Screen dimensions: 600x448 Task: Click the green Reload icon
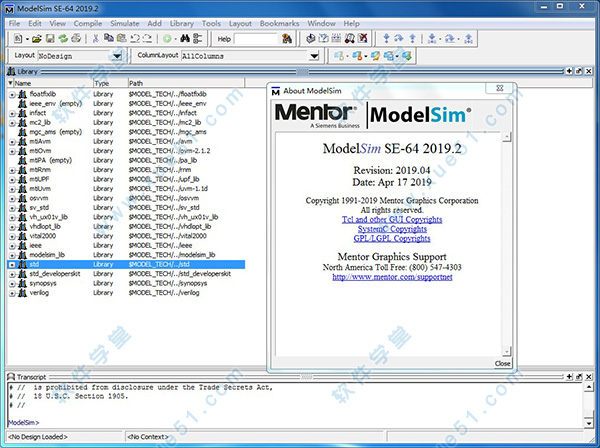click(63, 38)
